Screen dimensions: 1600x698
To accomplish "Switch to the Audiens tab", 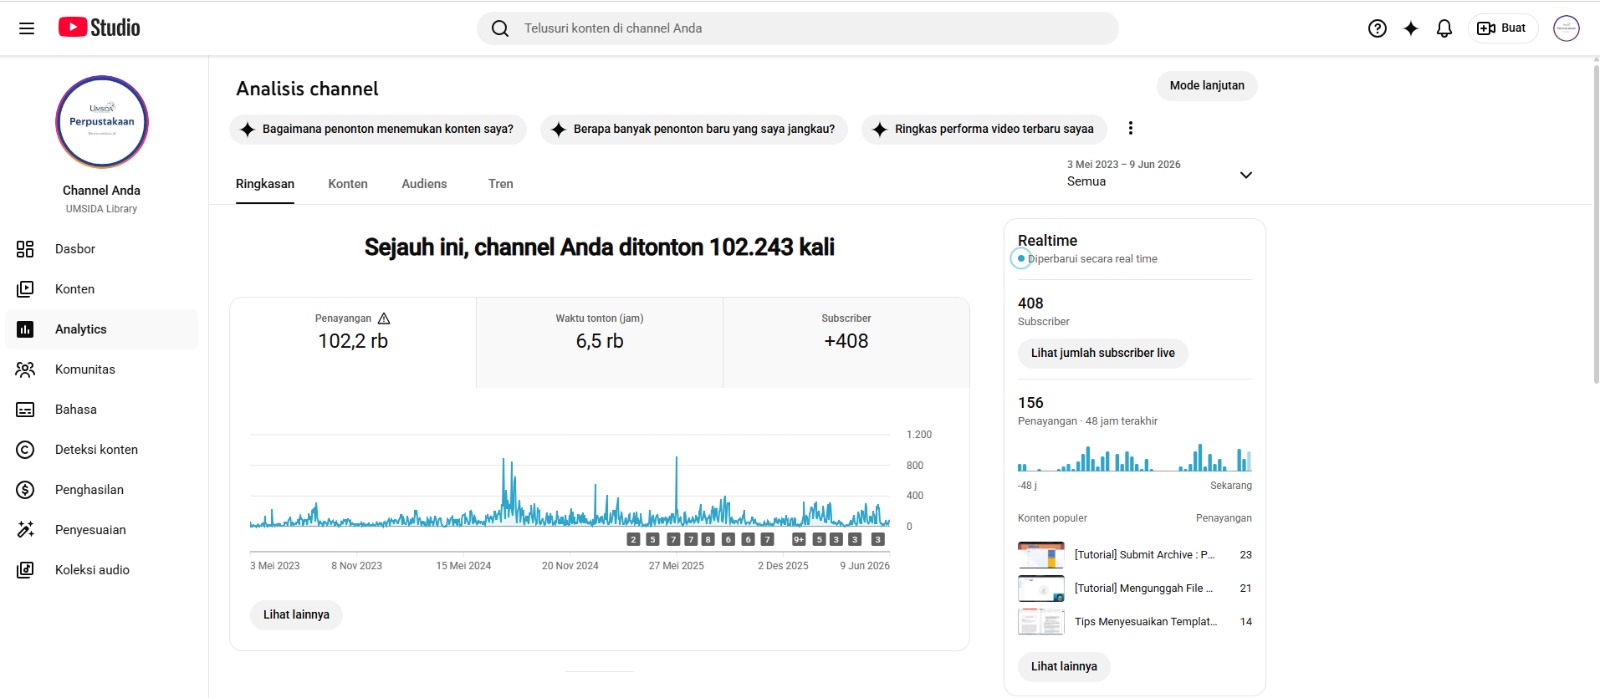I will [424, 184].
